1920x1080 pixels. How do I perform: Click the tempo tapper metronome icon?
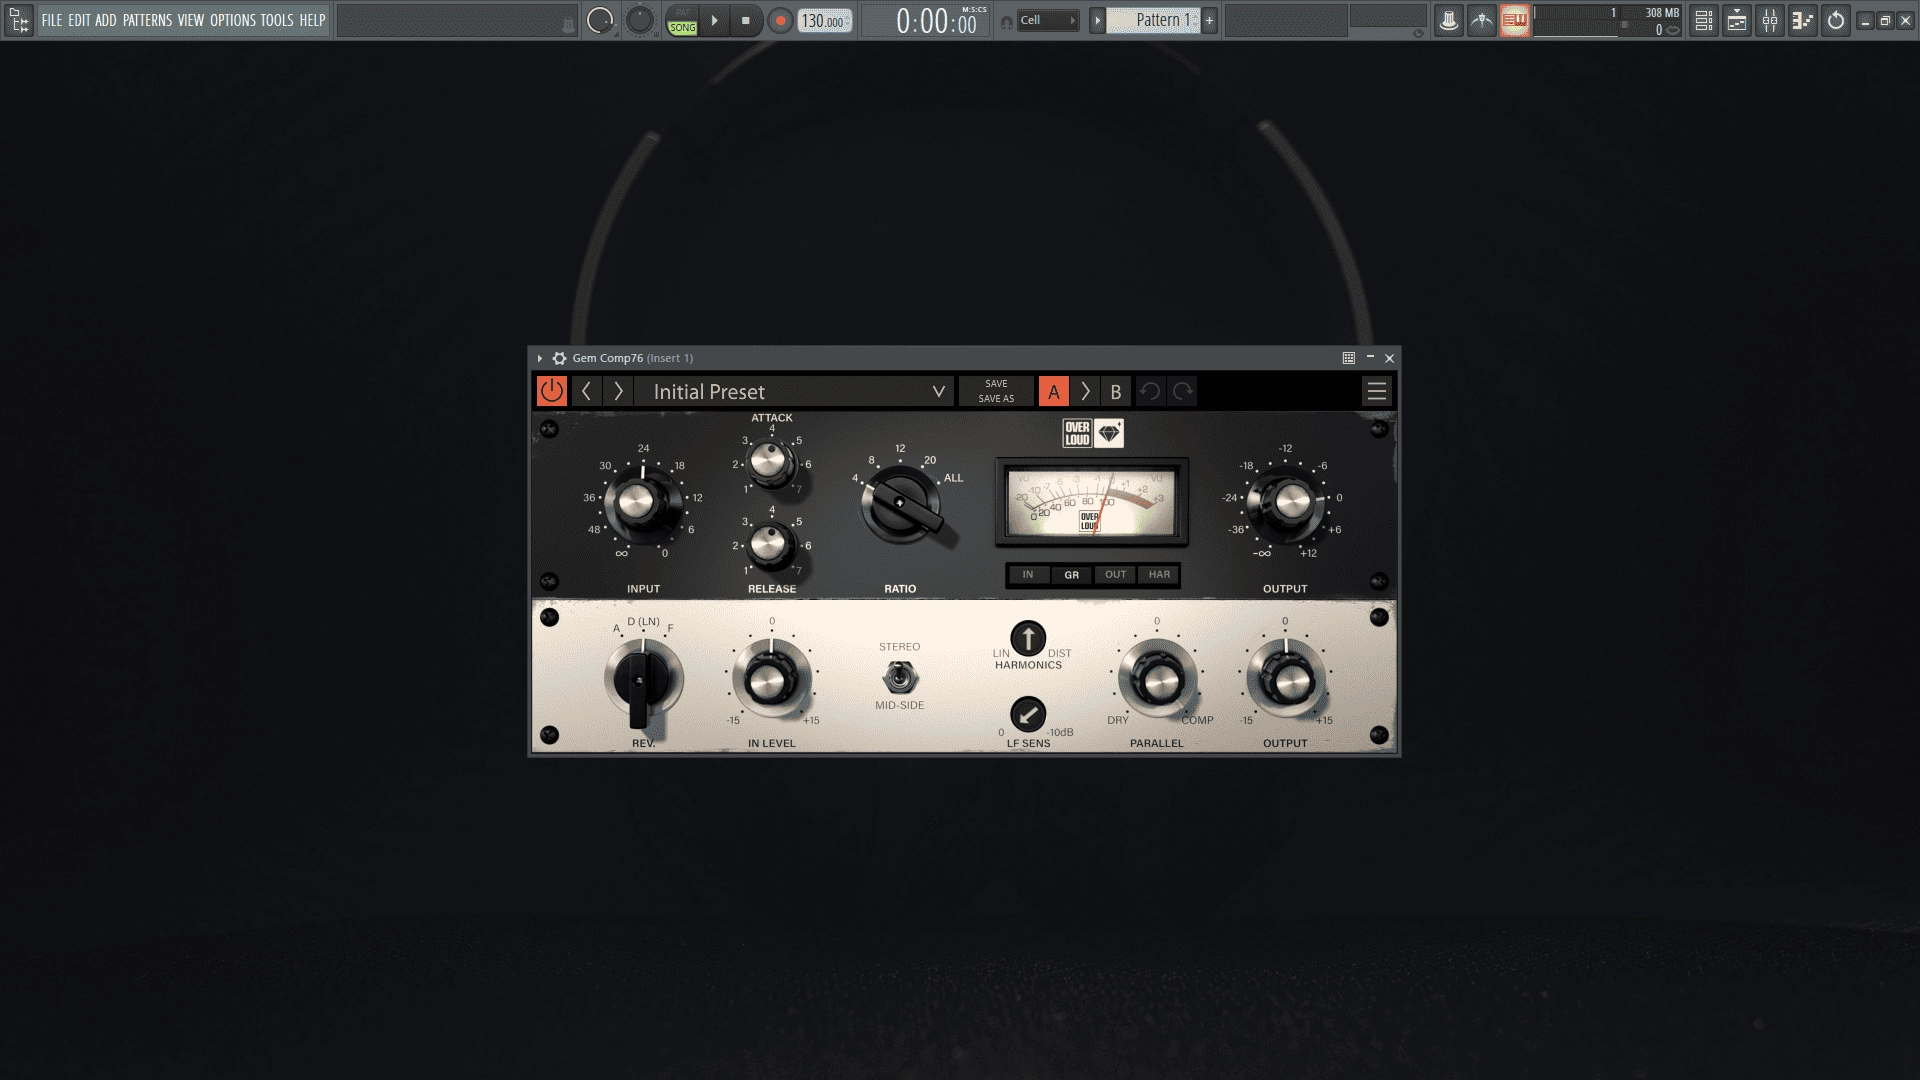[x=1481, y=20]
